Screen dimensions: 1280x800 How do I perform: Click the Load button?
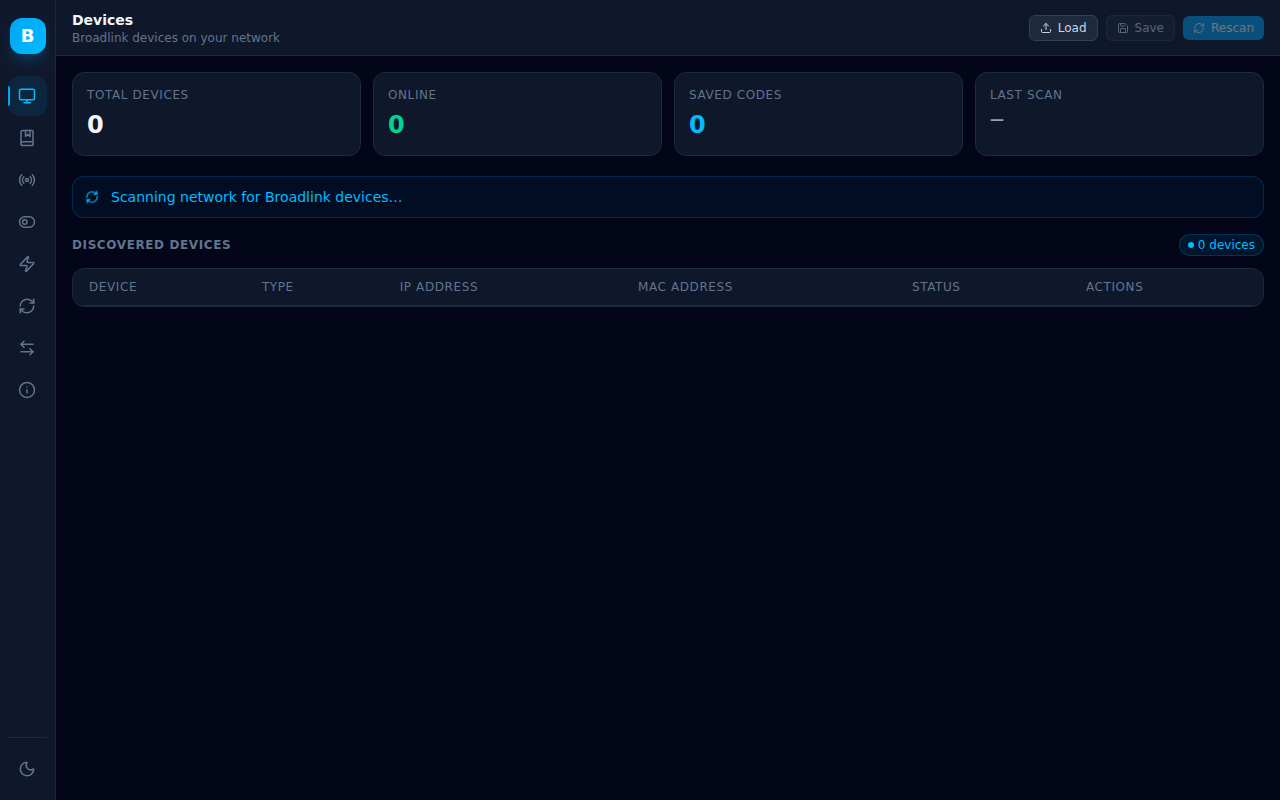(x=1063, y=28)
